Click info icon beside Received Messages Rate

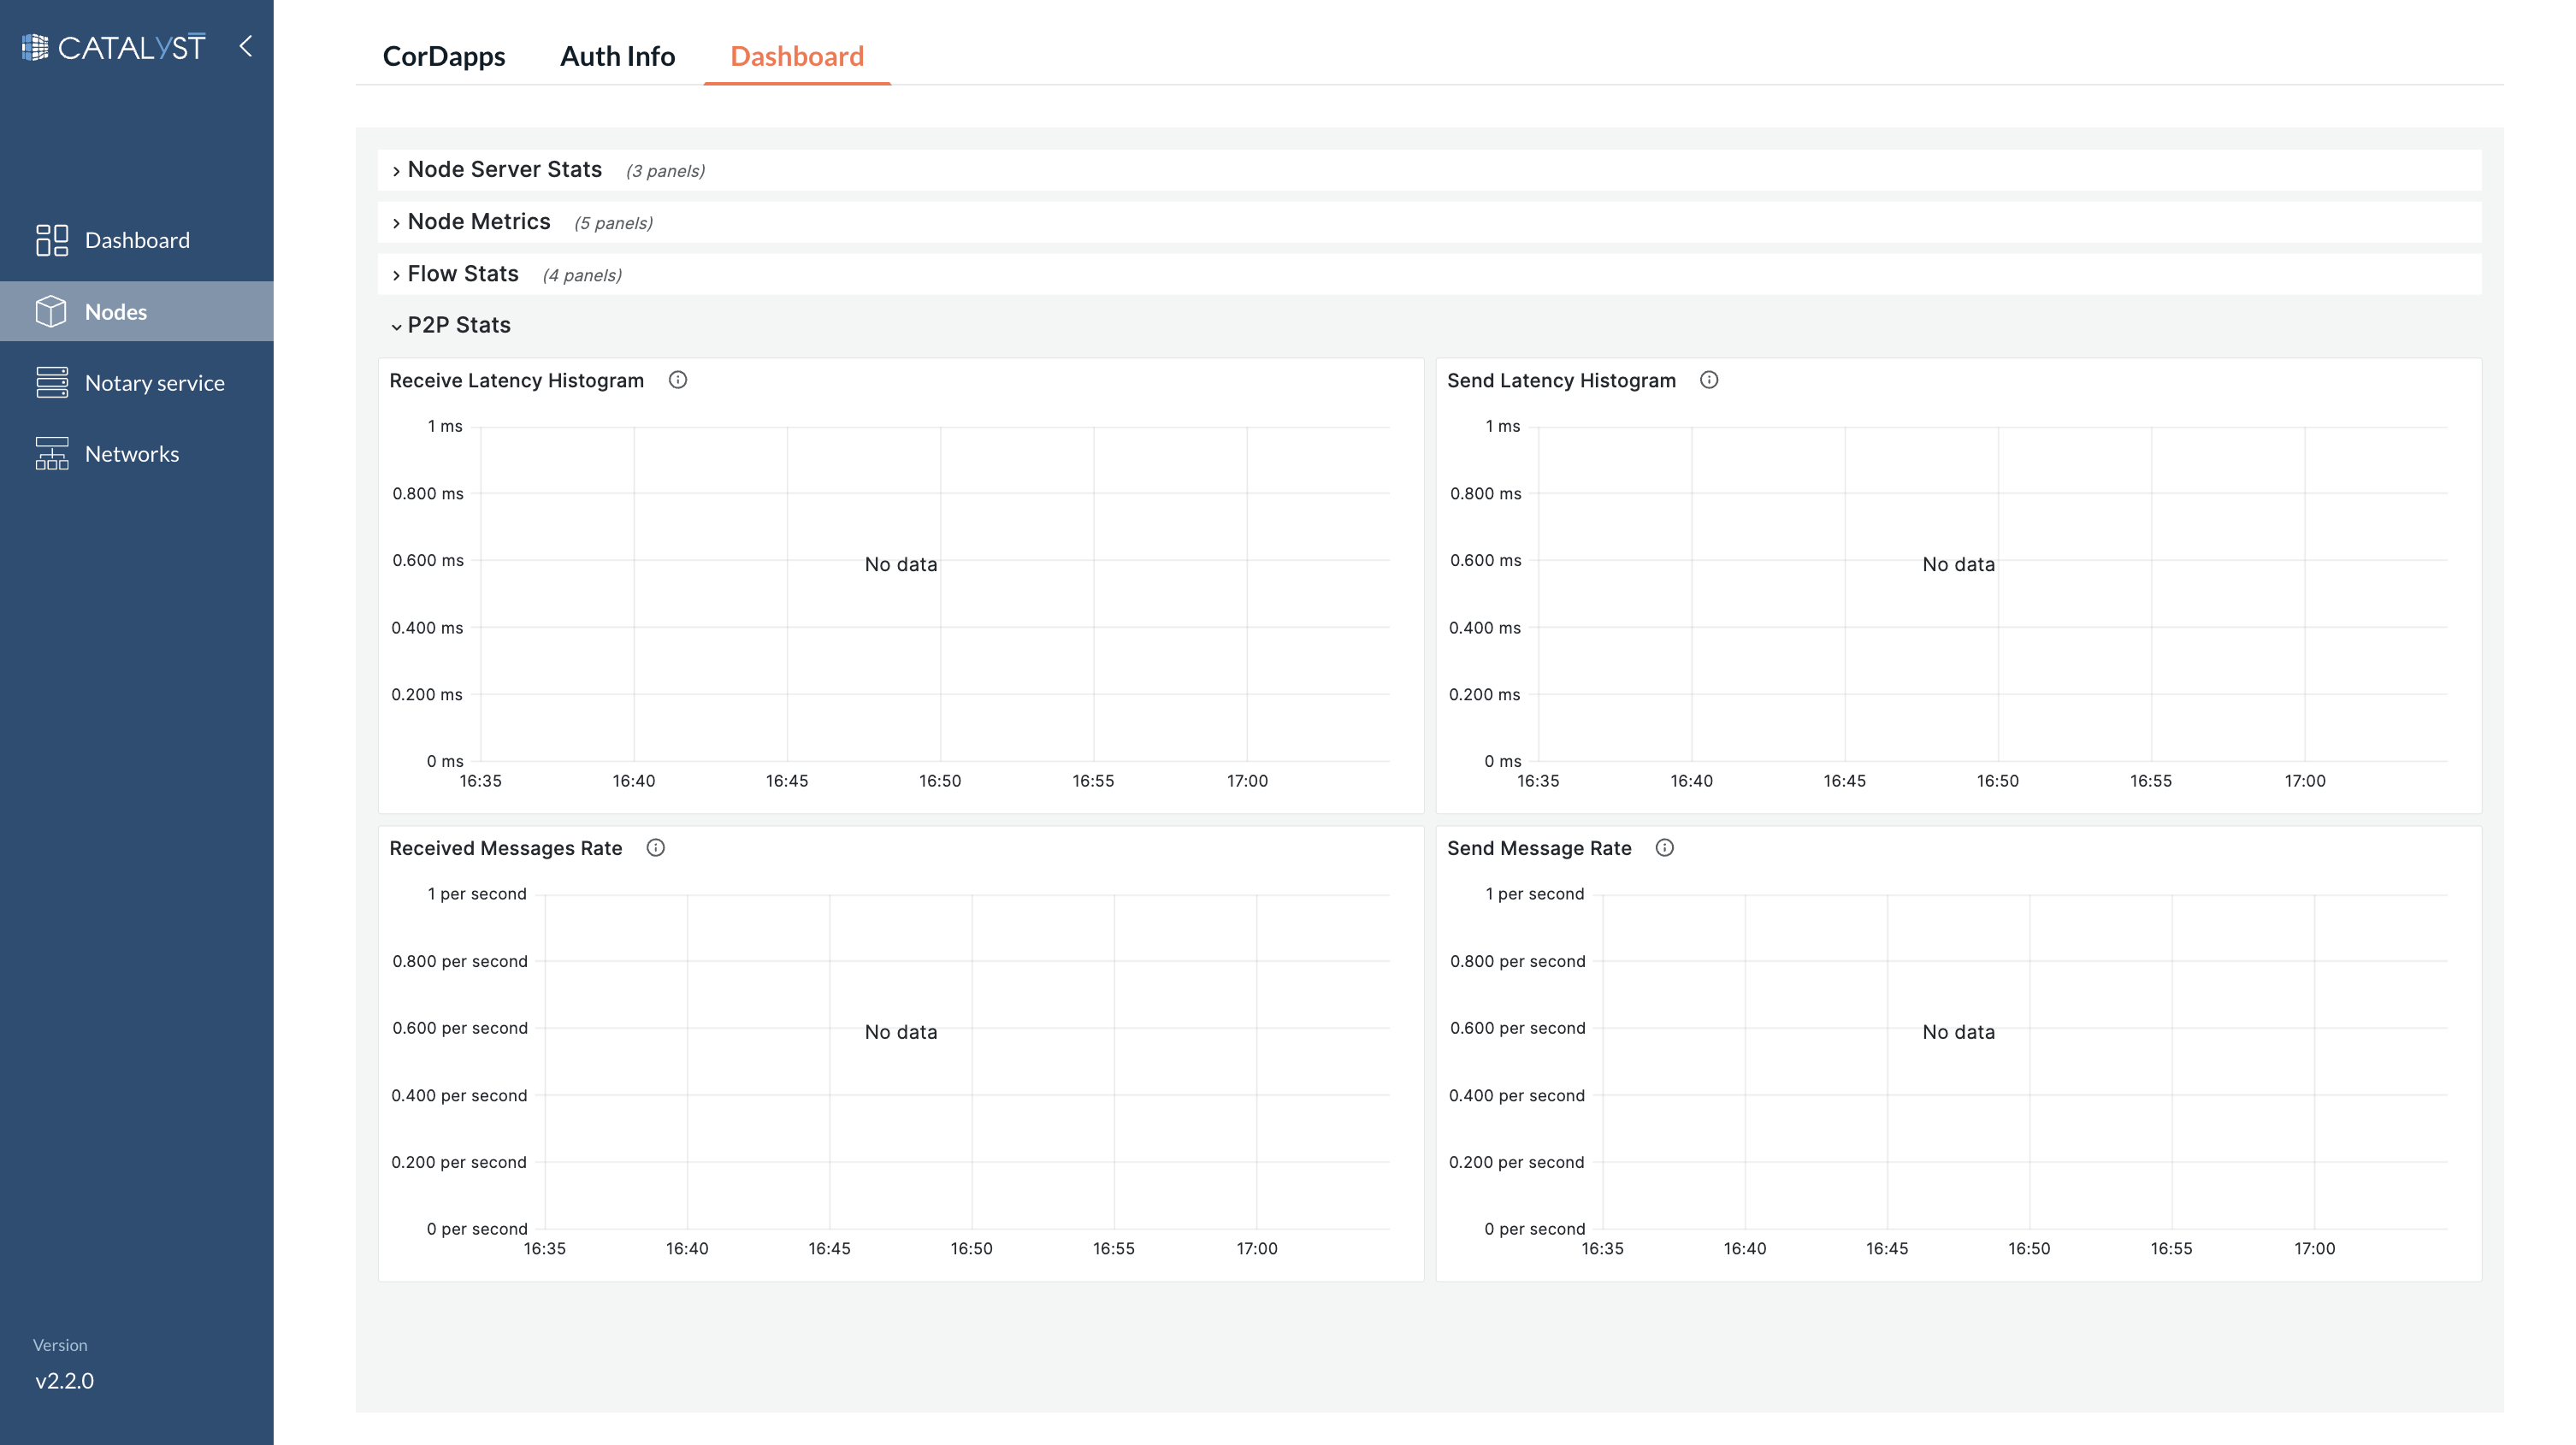(656, 848)
